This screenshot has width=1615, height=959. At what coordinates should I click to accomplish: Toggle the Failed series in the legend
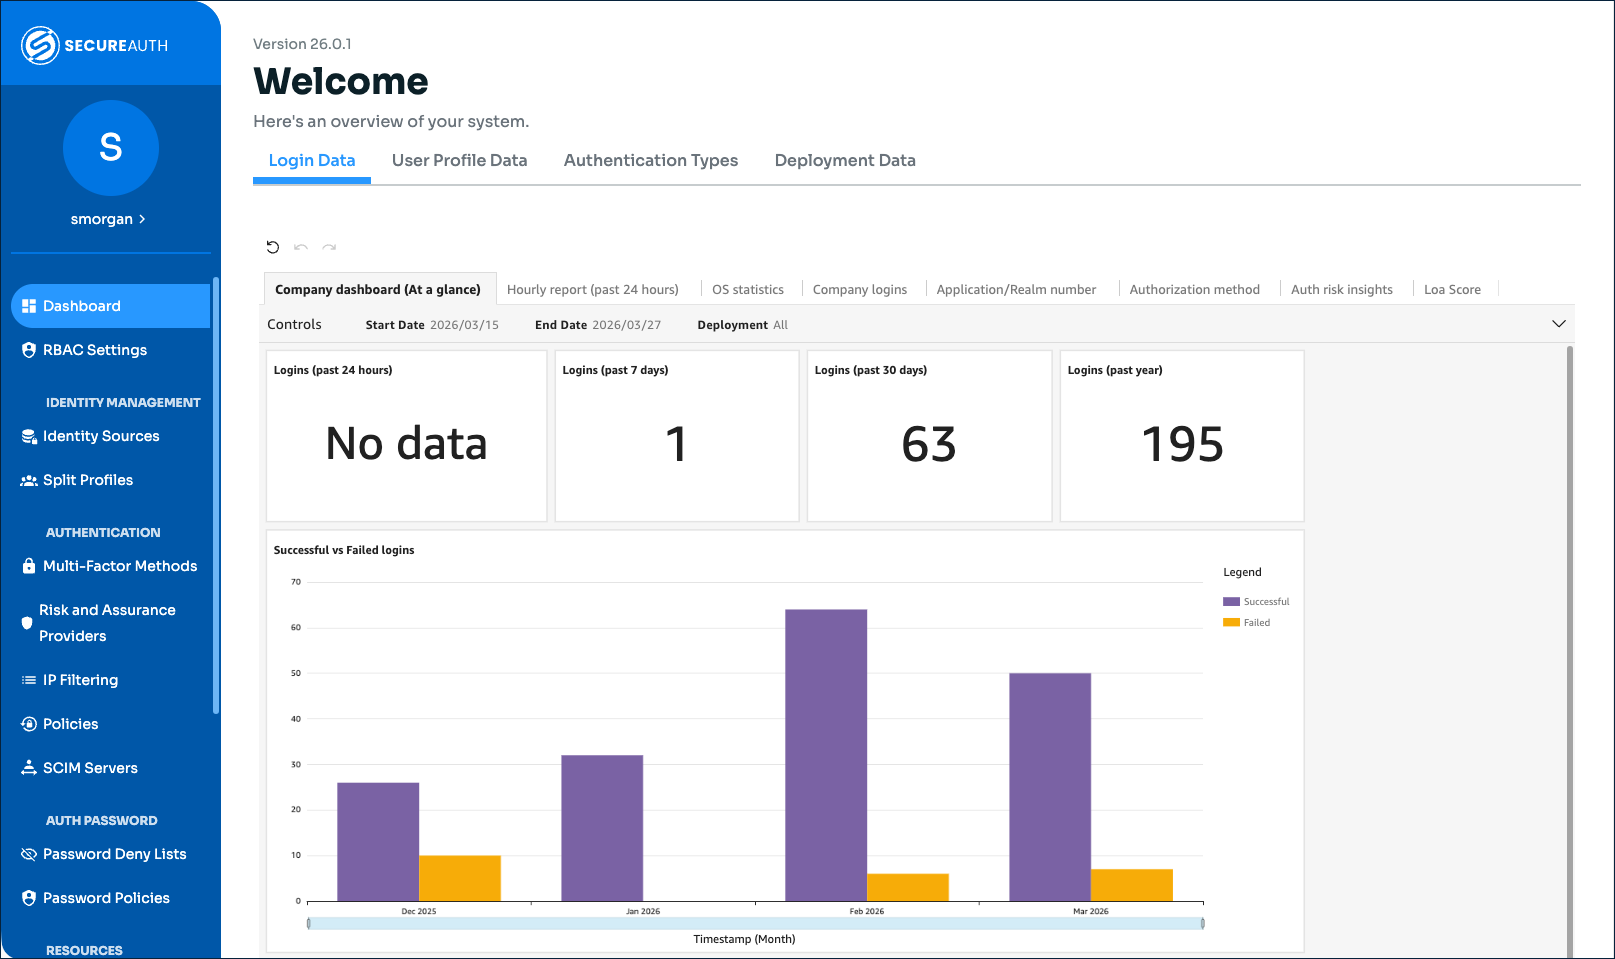[1247, 622]
